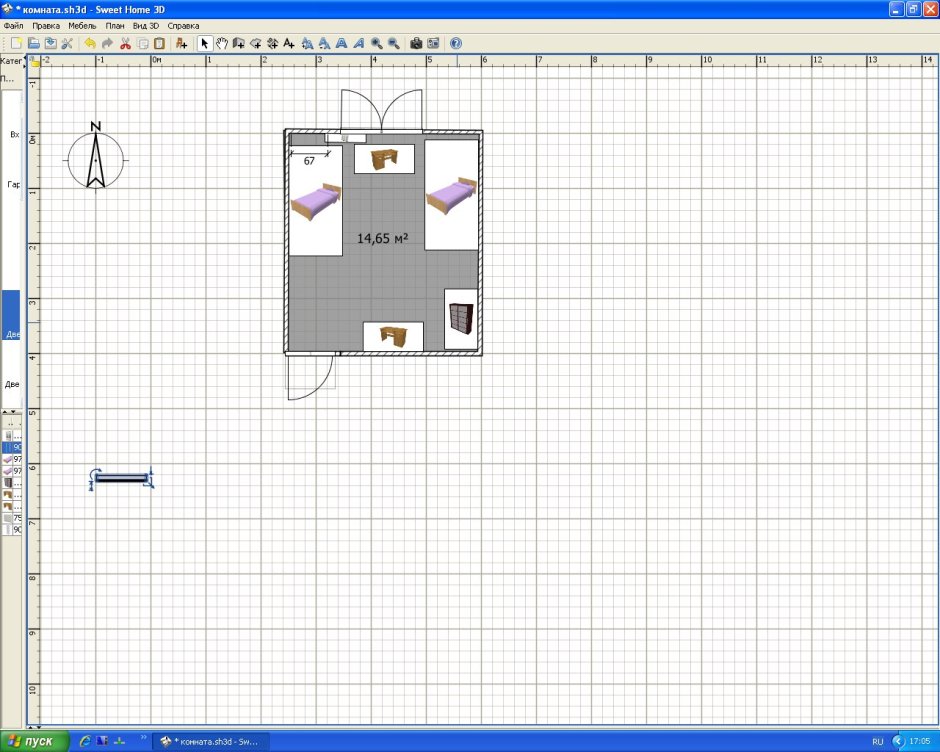
Task: Click the Zoom out magnifier icon
Action: click(394, 43)
